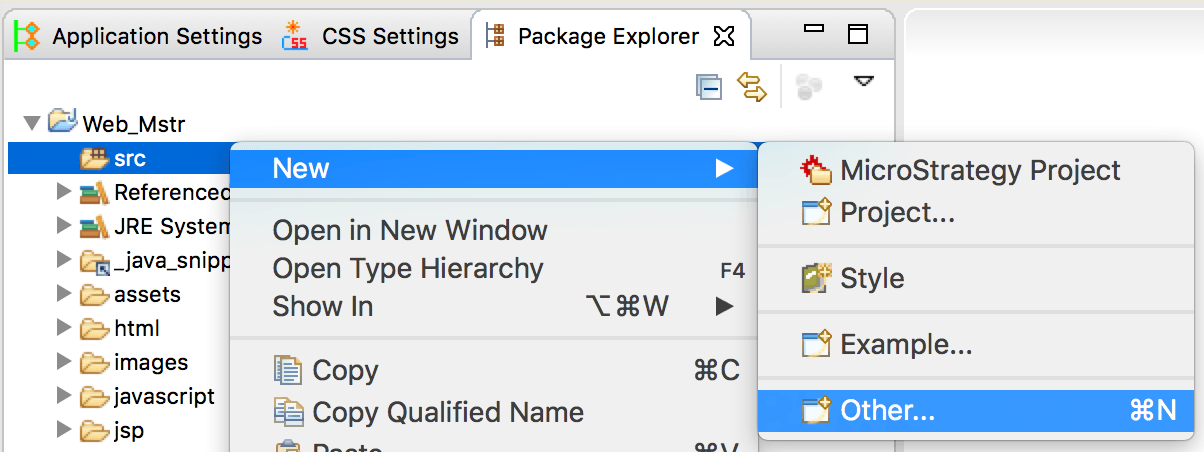This screenshot has width=1204, height=452.
Task: Toggle Link with Editor icon
Action: pyautogui.click(x=752, y=87)
